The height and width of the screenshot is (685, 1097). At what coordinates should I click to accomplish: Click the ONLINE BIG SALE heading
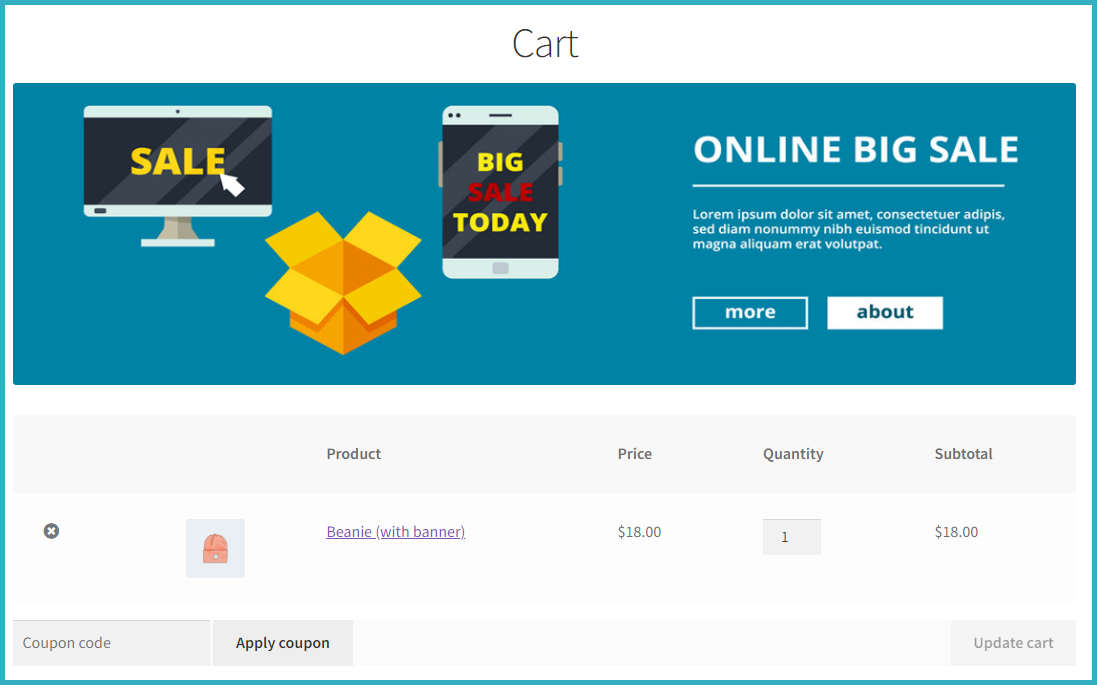pos(855,149)
